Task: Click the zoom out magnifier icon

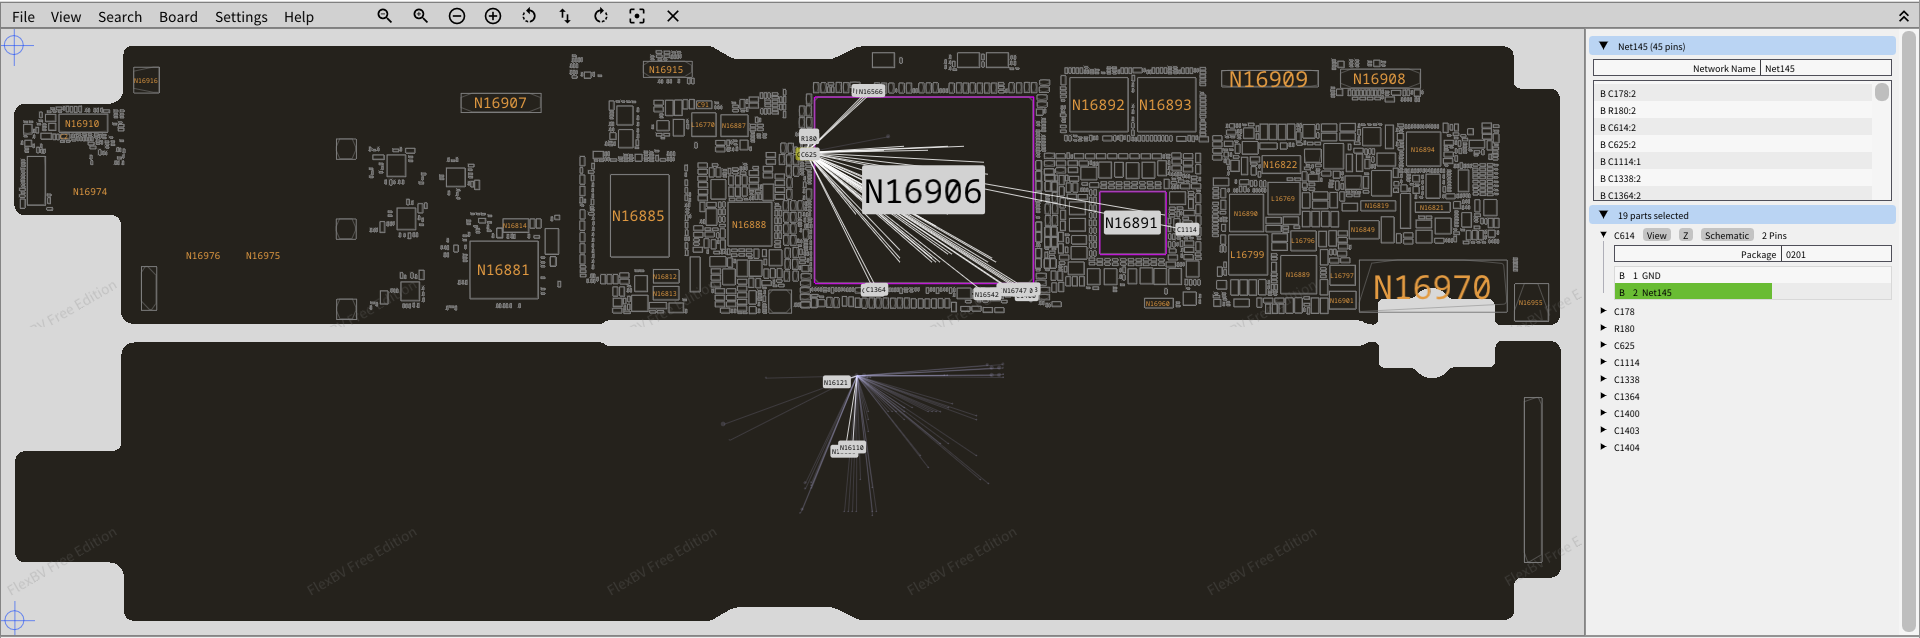Action: click(x=384, y=16)
